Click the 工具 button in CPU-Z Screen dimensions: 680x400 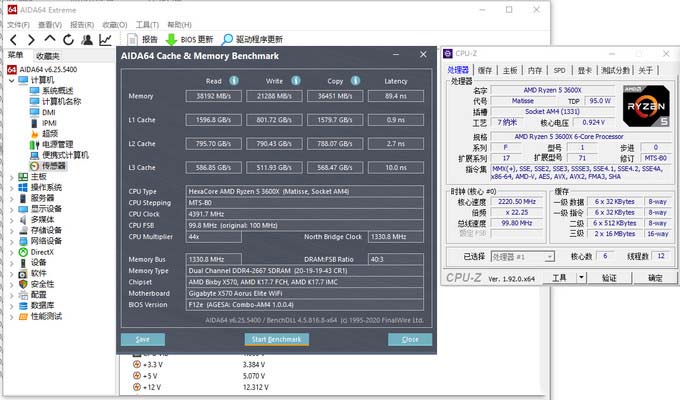(559, 278)
